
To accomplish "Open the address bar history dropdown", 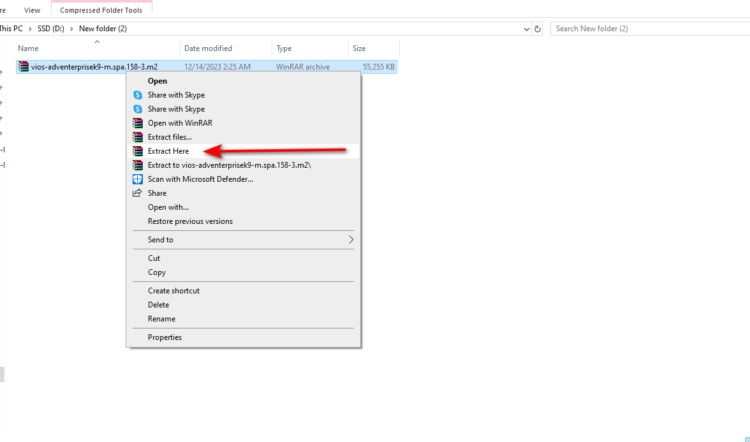I will click(526, 29).
